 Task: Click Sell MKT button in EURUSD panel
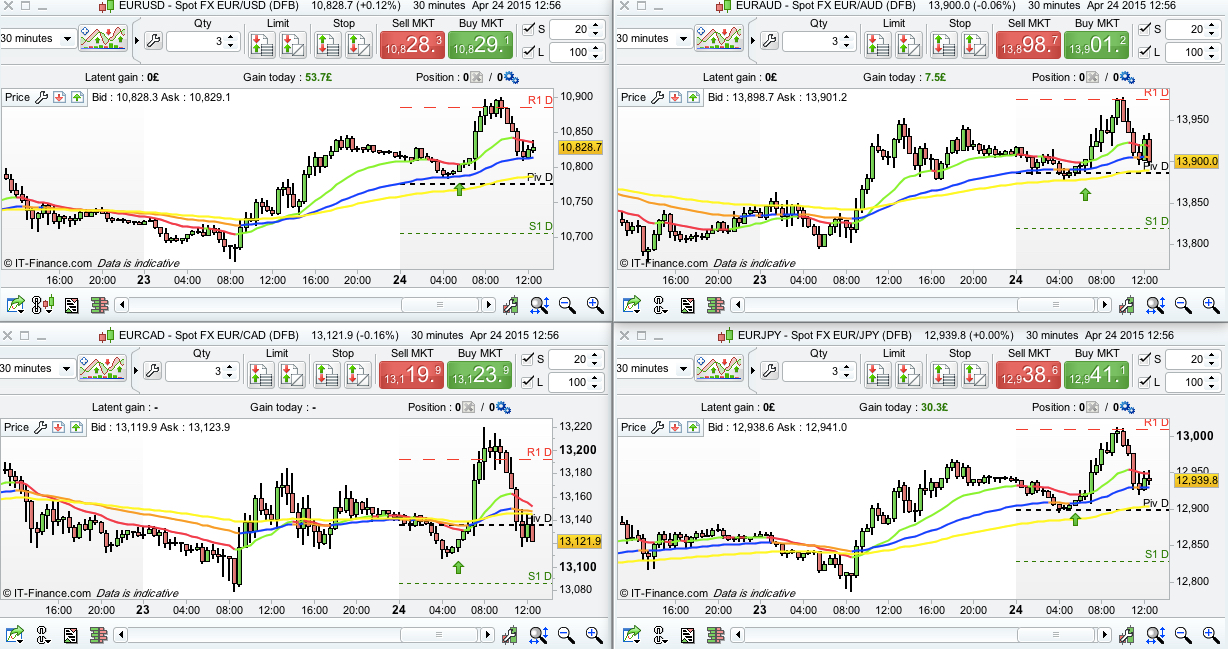[412, 45]
